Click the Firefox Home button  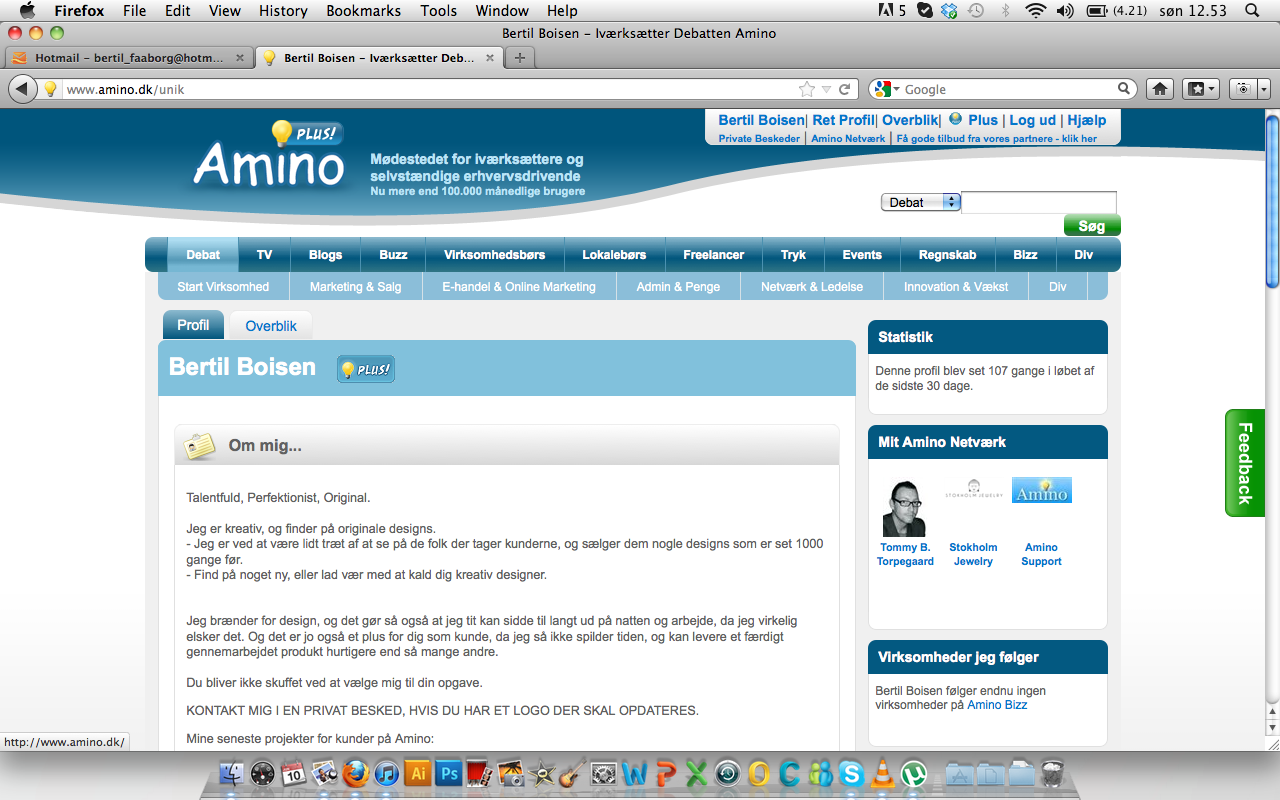click(x=1160, y=89)
